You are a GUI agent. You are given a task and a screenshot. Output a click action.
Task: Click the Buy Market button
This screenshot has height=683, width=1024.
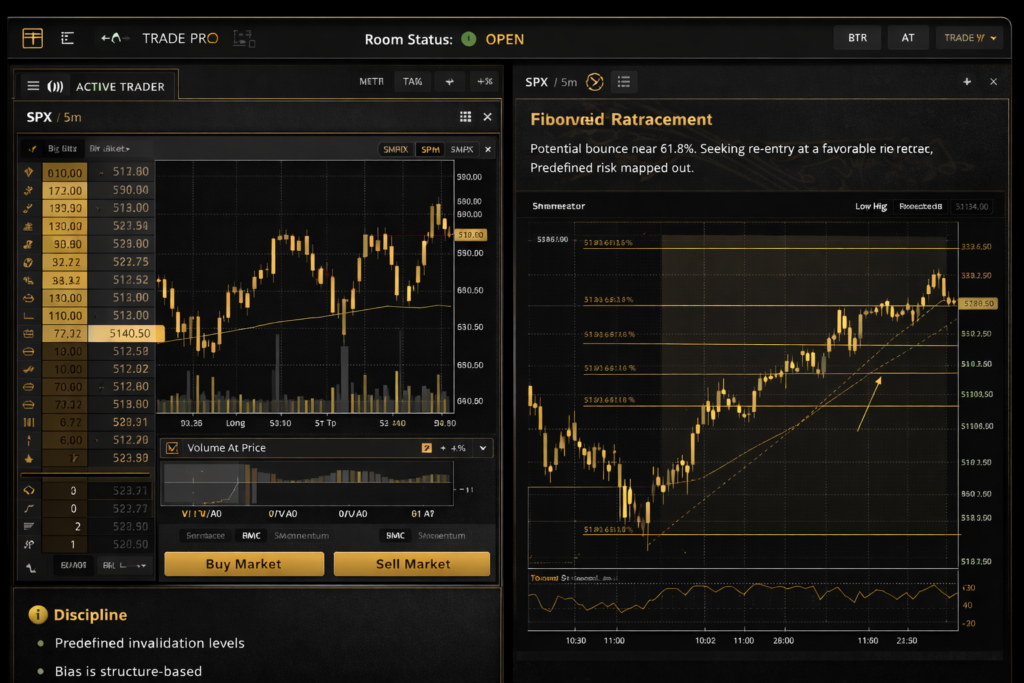(x=244, y=564)
